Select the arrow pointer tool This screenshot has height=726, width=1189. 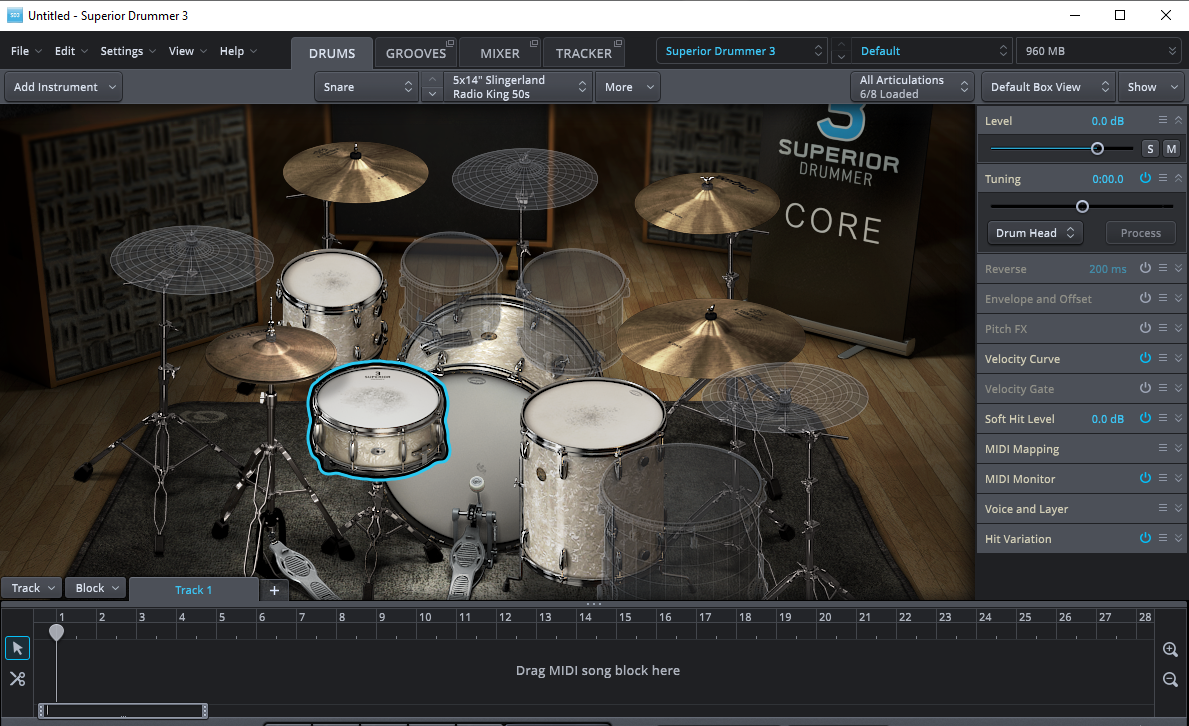[x=17, y=648]
